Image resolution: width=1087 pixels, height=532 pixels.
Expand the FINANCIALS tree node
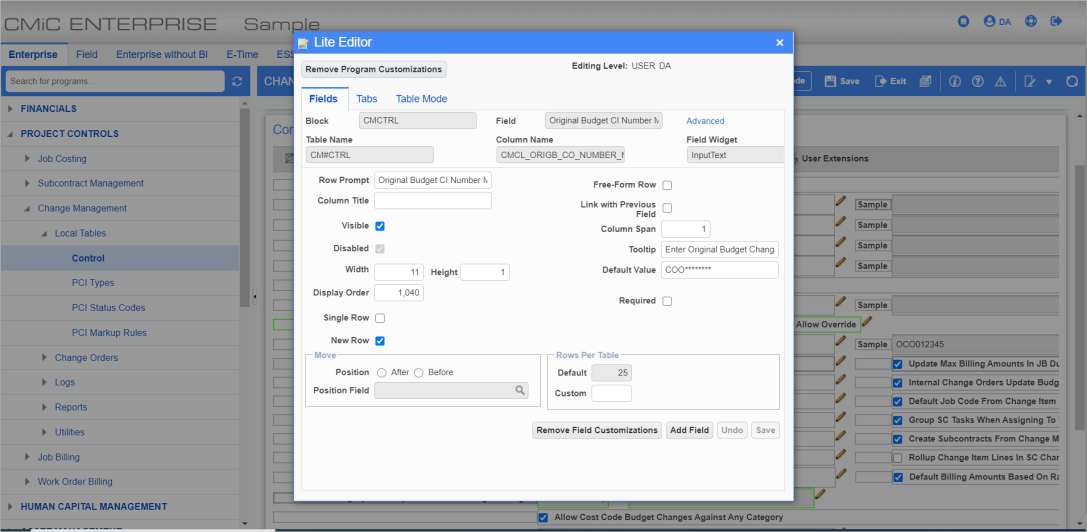[x=10, y=109]
